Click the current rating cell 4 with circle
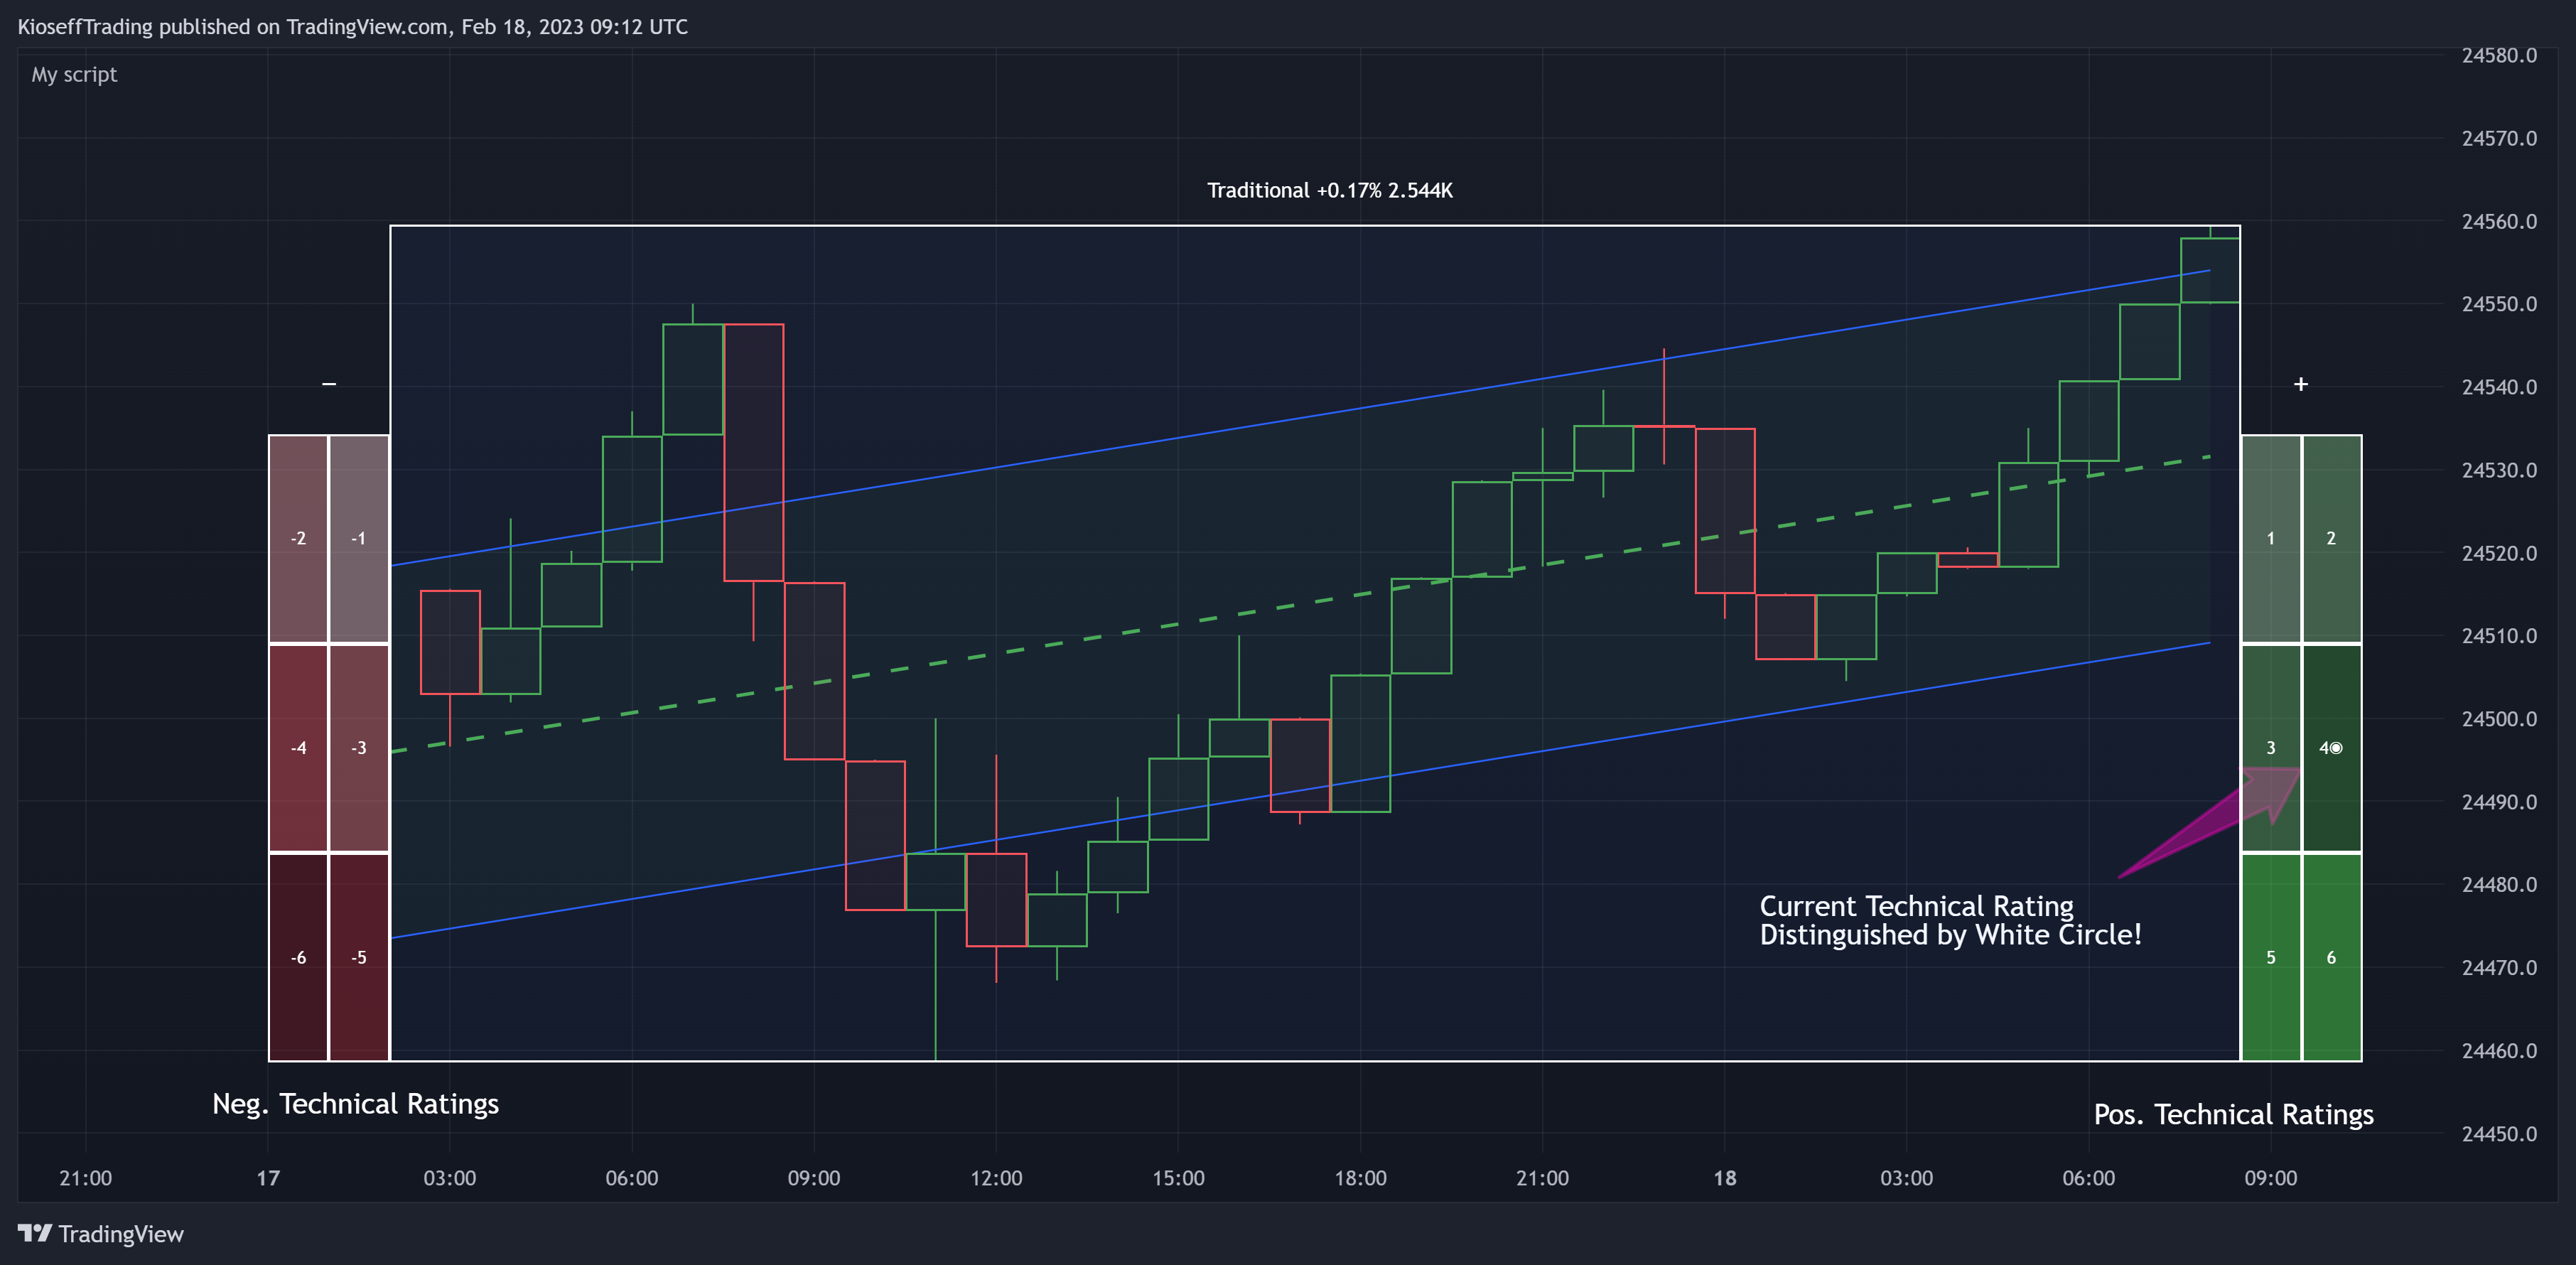The height and width of the screenshot is (1265, 2576). (2332, 748)
